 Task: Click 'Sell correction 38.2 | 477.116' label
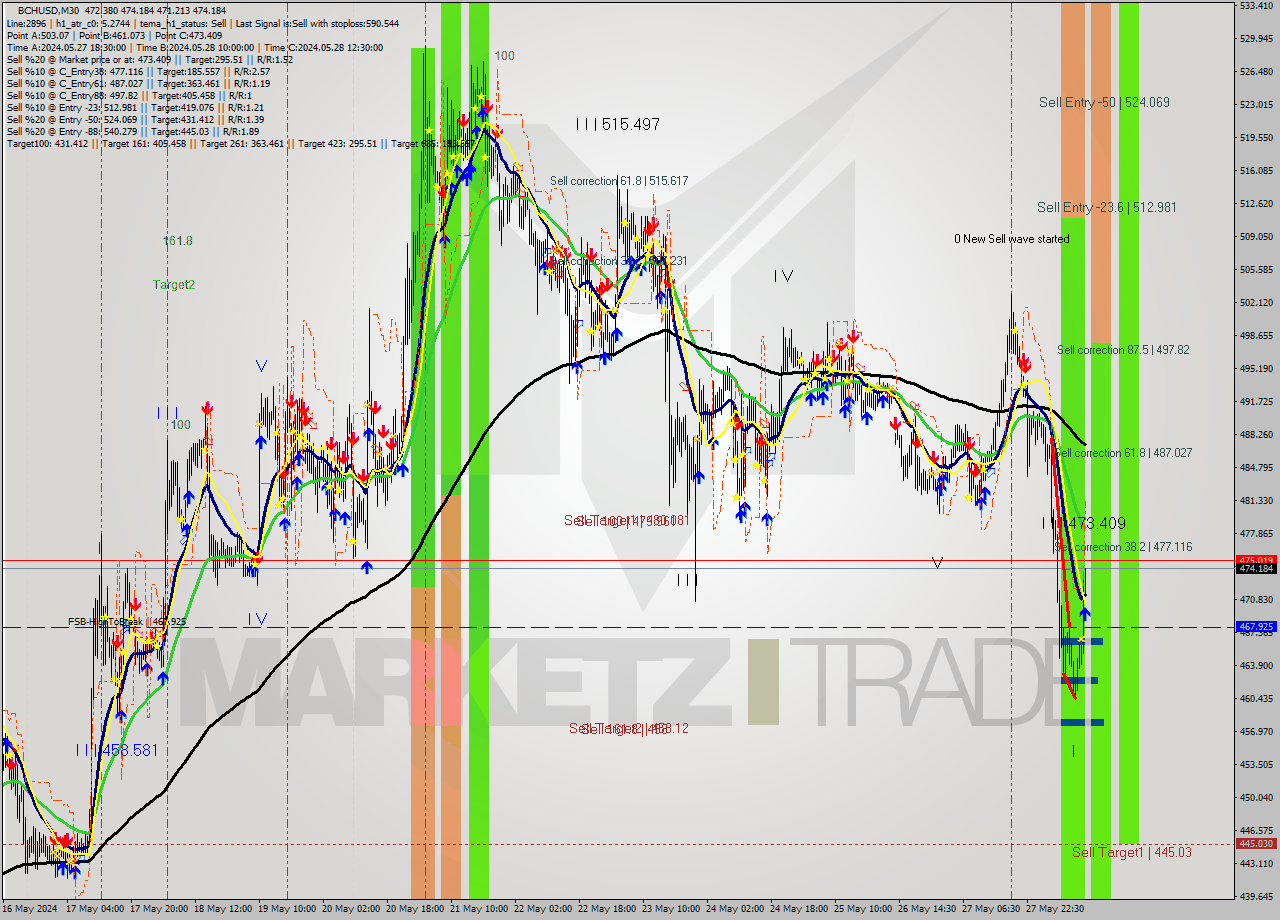click(x=1124, y=547)
